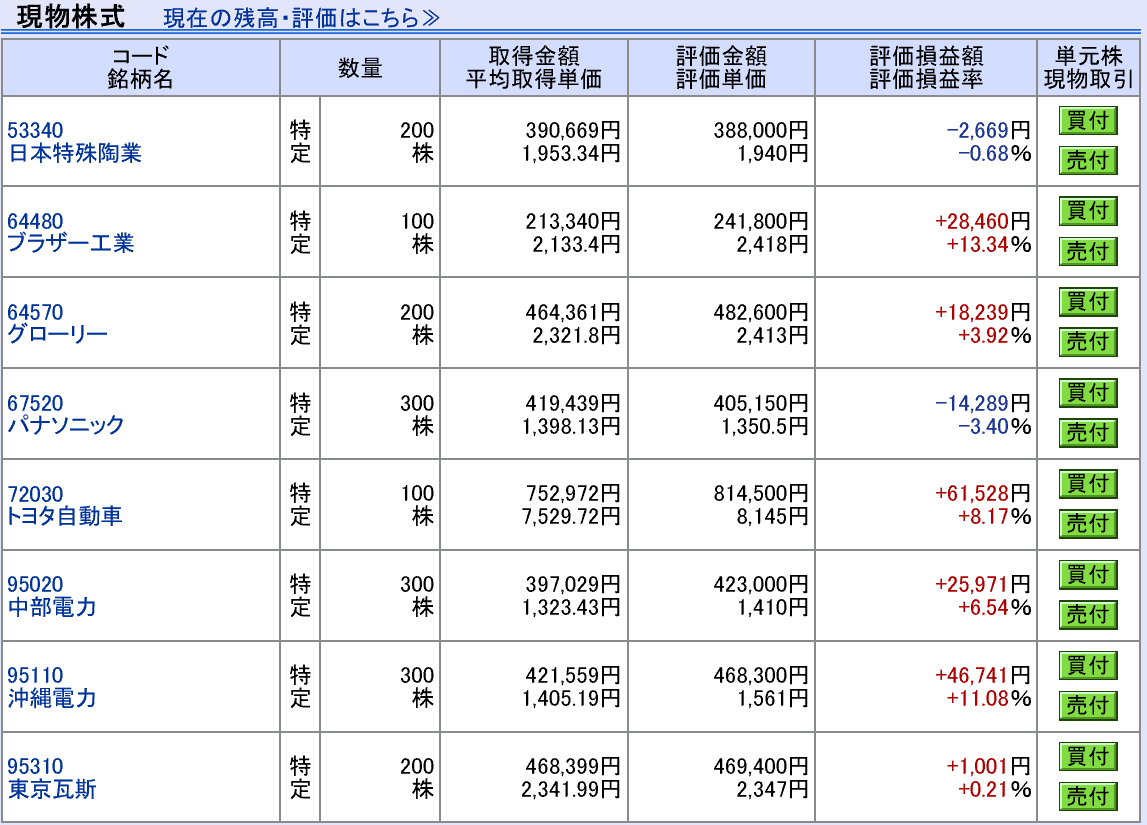Click the 買付 button for グローリー
The height and width of the screenshot is (825, 1147).
point(1088,302)
